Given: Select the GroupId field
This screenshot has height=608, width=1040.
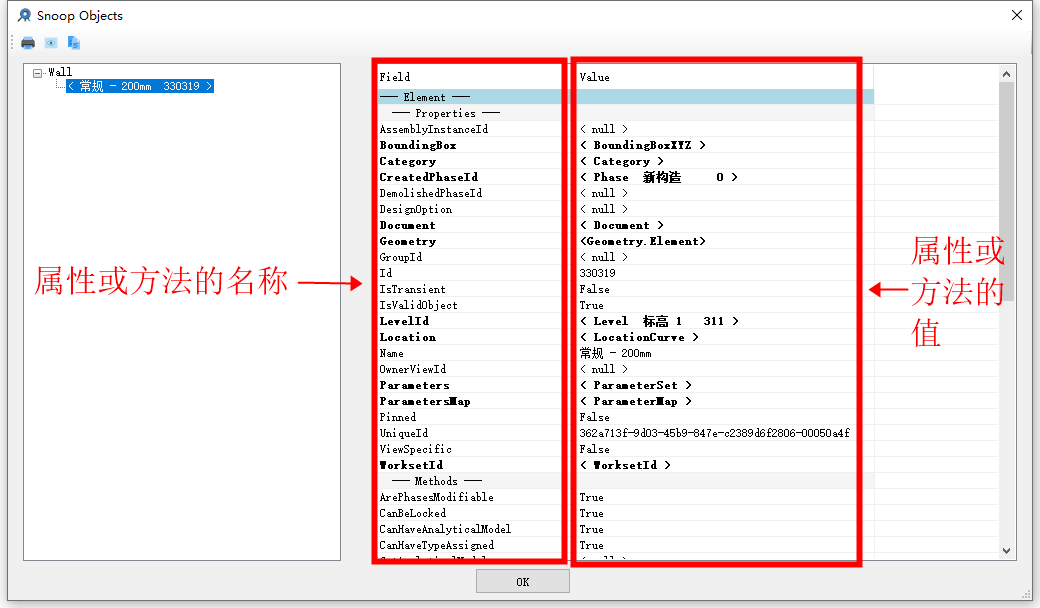Looking at the screenshot, I should click(401, 257).
